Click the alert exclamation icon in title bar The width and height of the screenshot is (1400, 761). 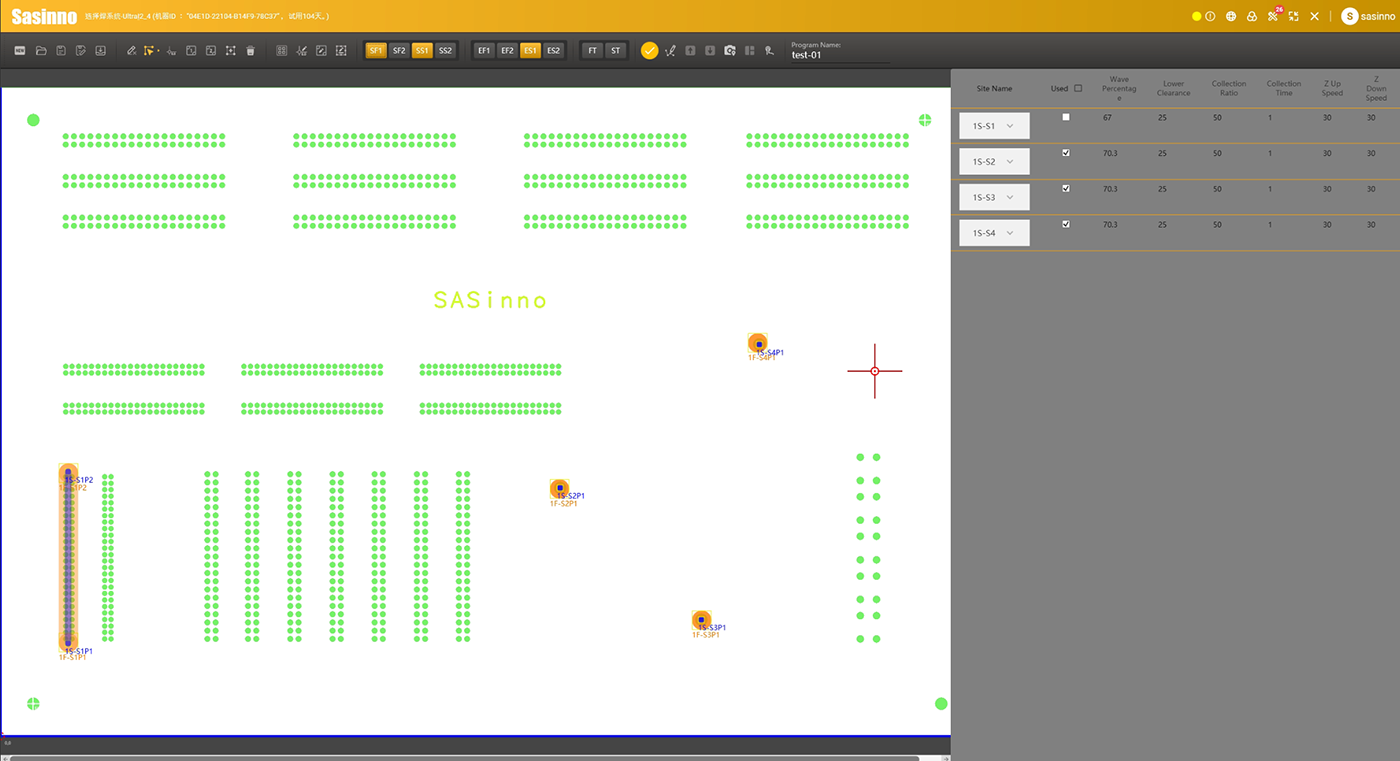coord(1210,16)
